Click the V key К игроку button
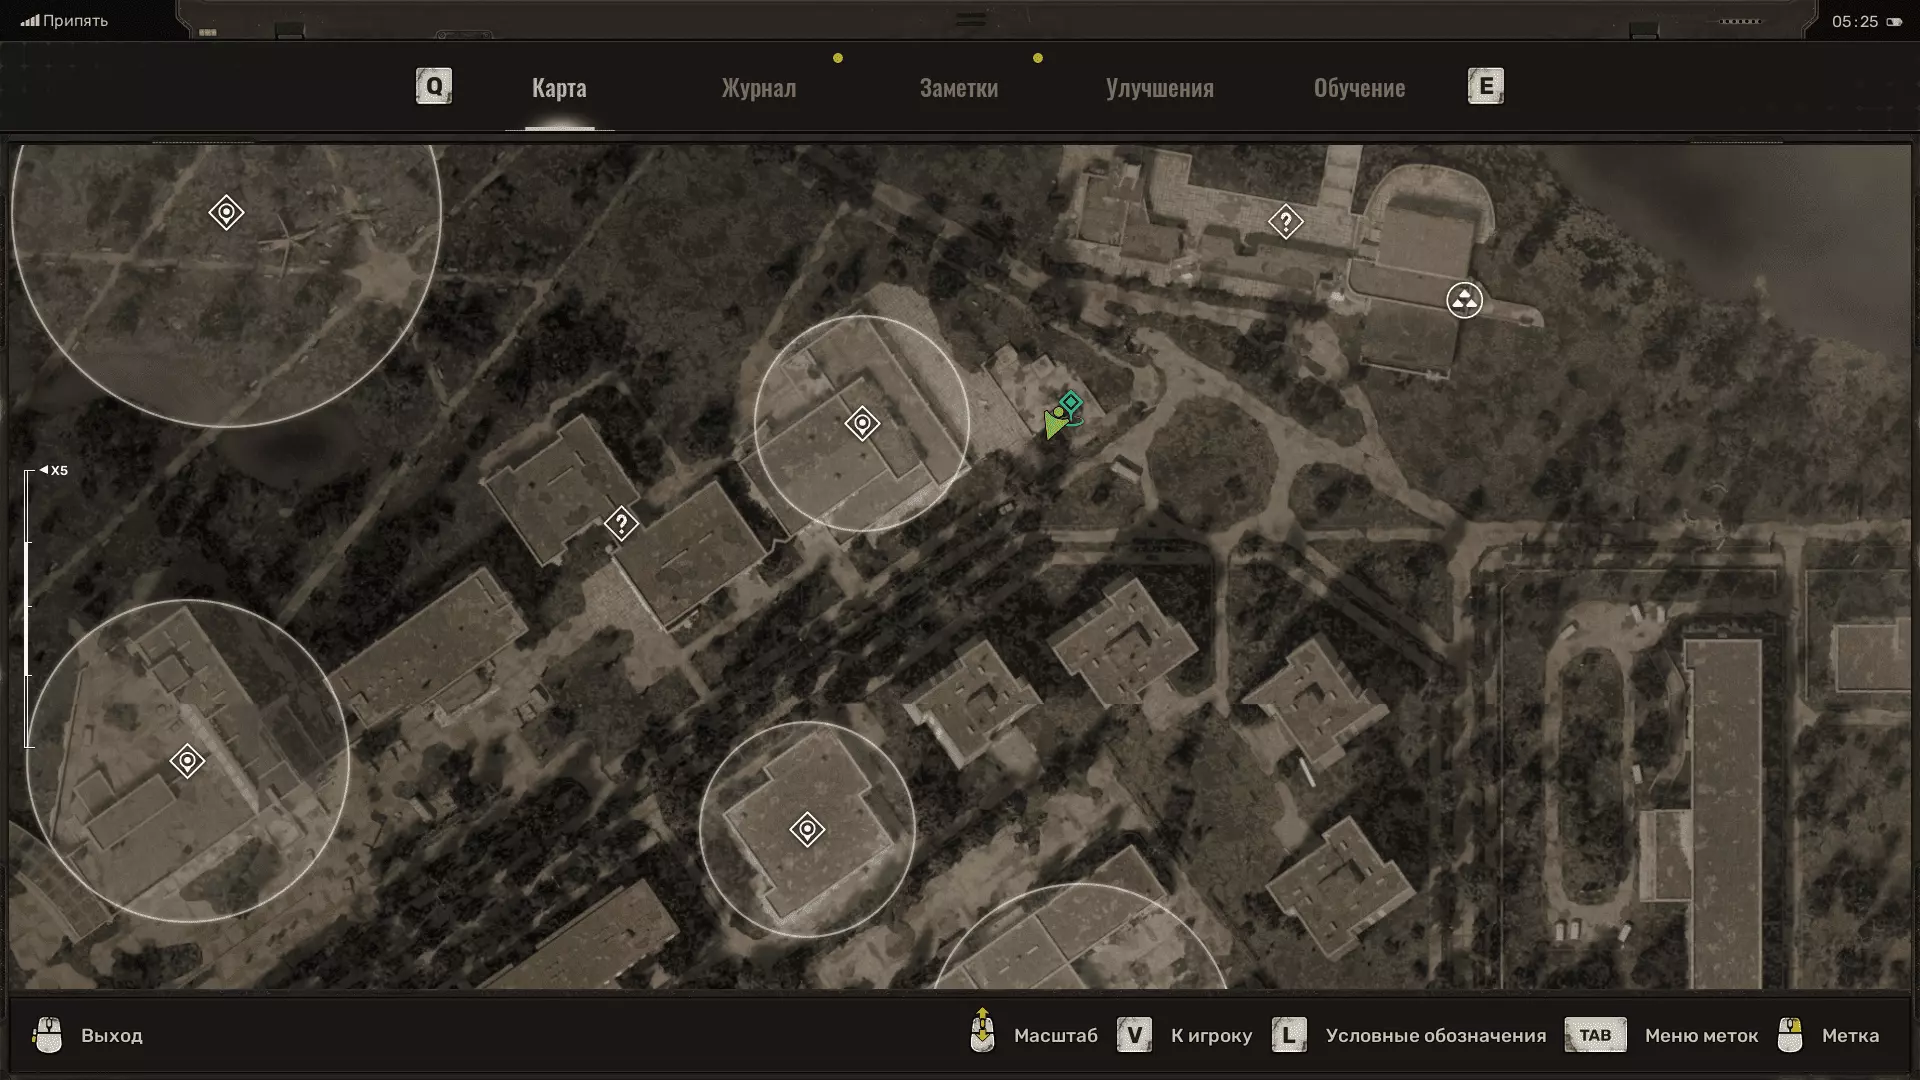This screenshot has height=1080, width=1920. [x=1134, y=1035]
